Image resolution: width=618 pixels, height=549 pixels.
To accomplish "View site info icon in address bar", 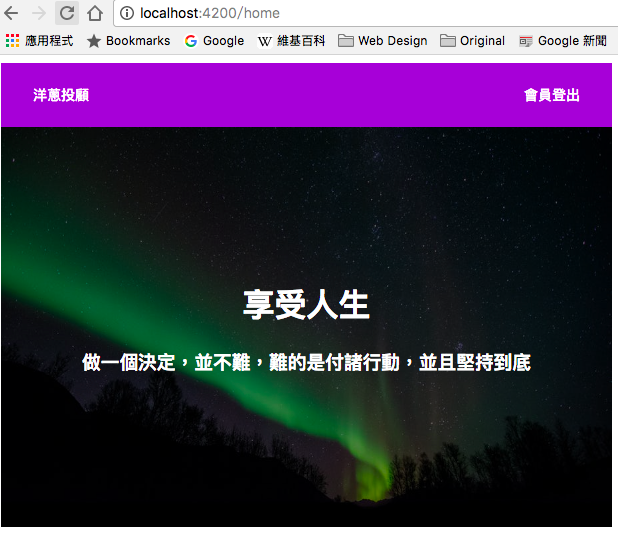I will pos(127,13).
